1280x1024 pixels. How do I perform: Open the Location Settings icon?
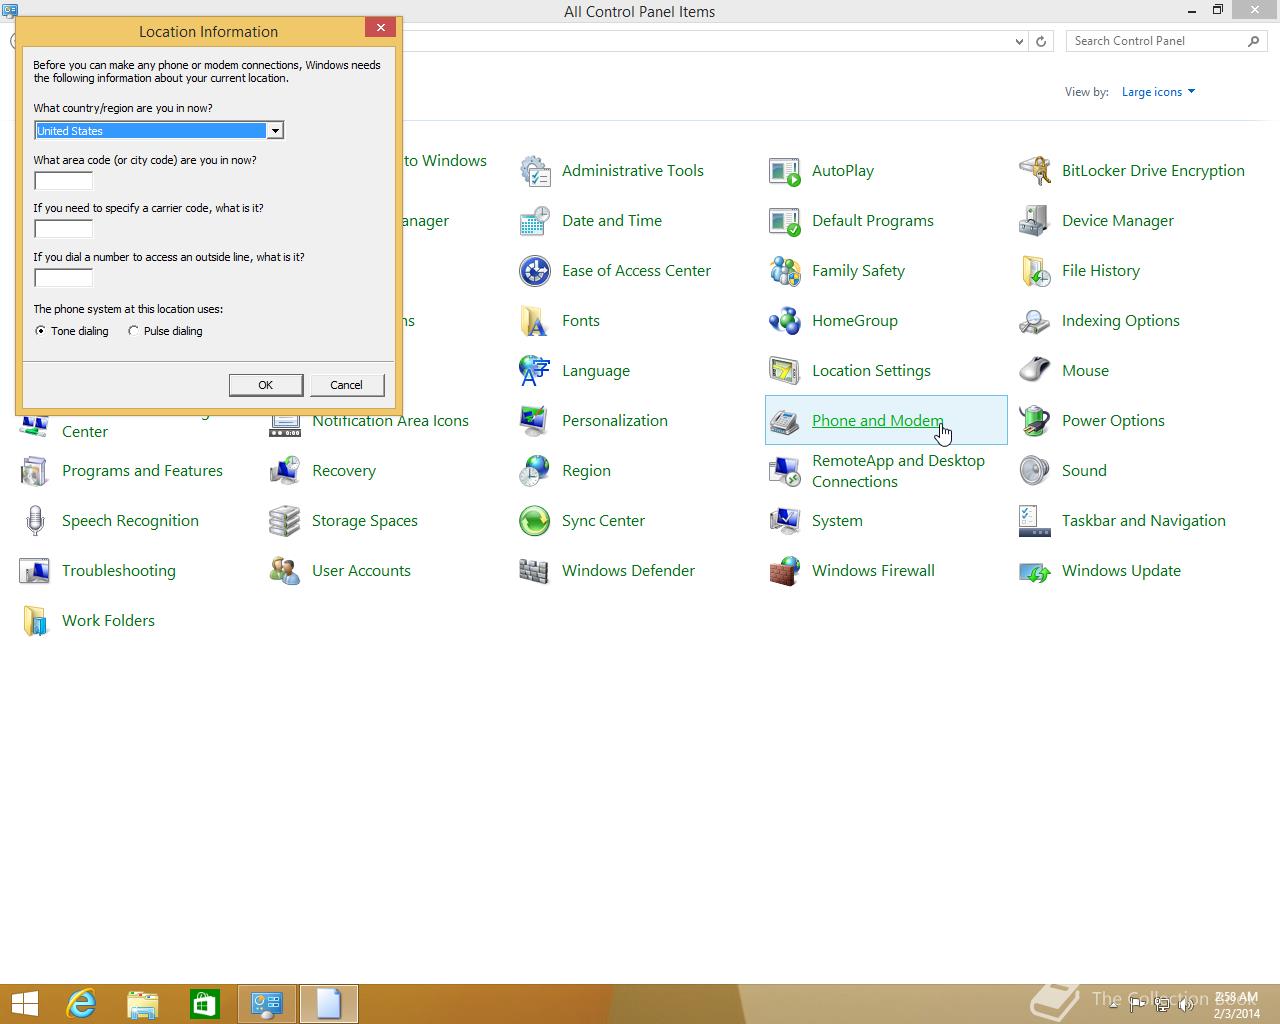click(x=785, y=371)
